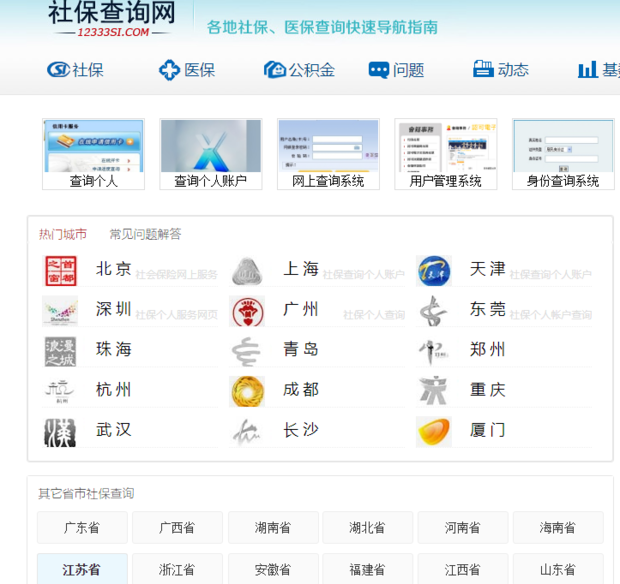
Task: Click the Hangzhou 杭 character logo
Action: tap(60, 391)
